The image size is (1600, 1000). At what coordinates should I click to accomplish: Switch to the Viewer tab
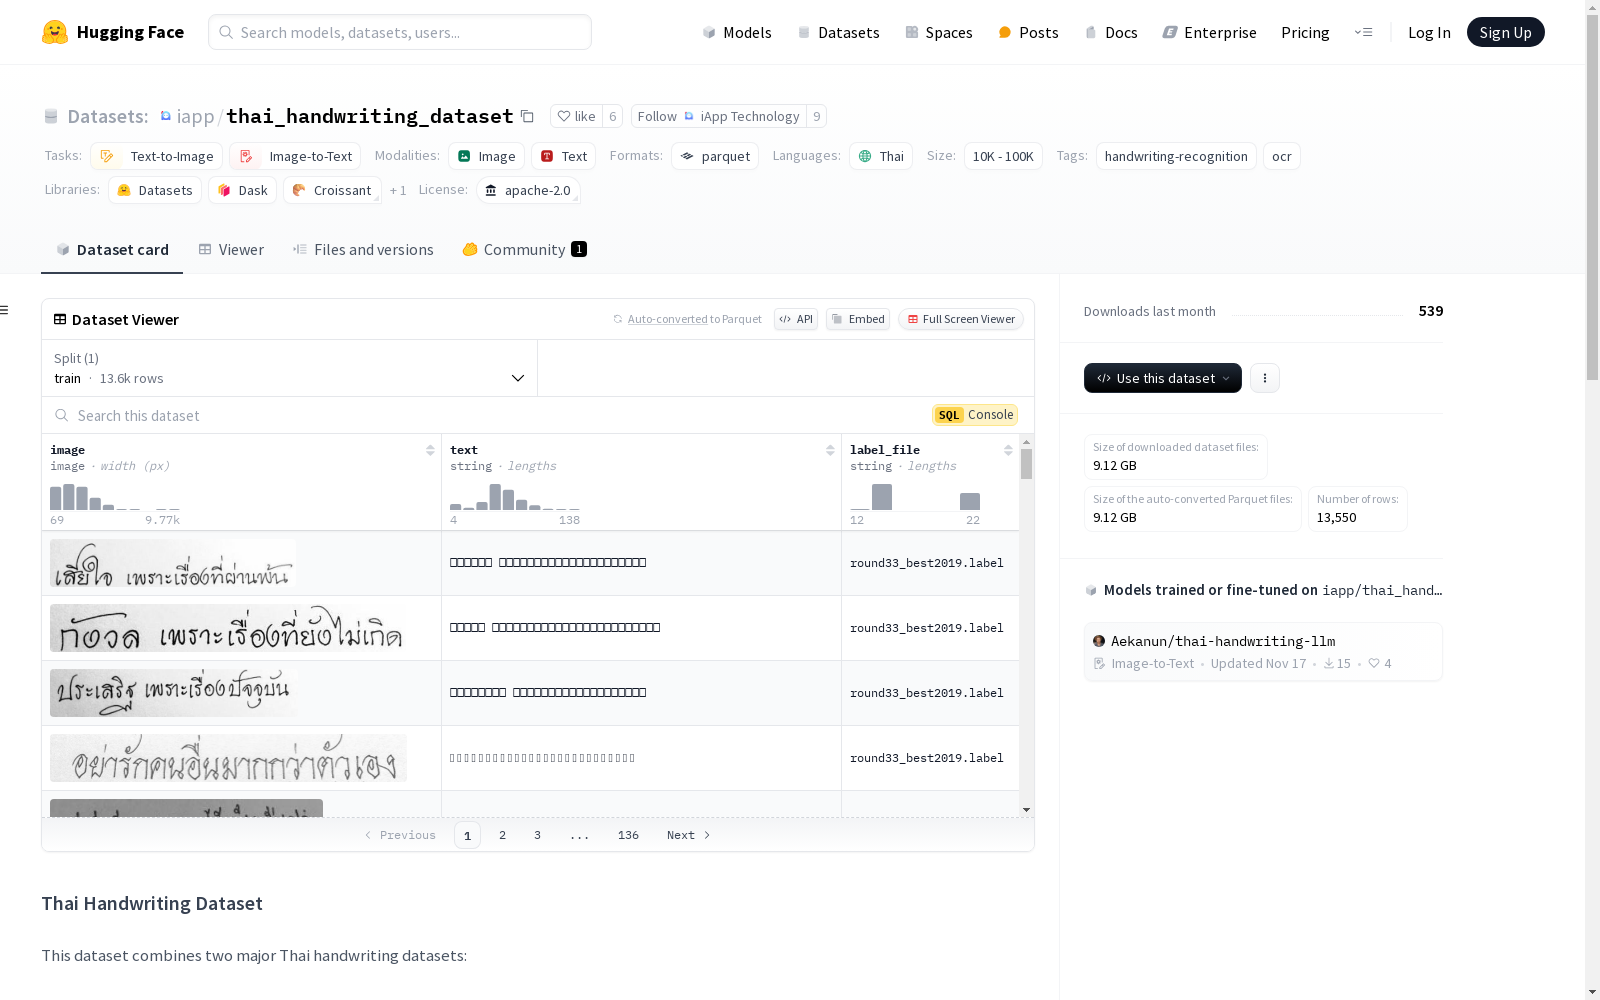pyautogui.click(x=231, y=250)
